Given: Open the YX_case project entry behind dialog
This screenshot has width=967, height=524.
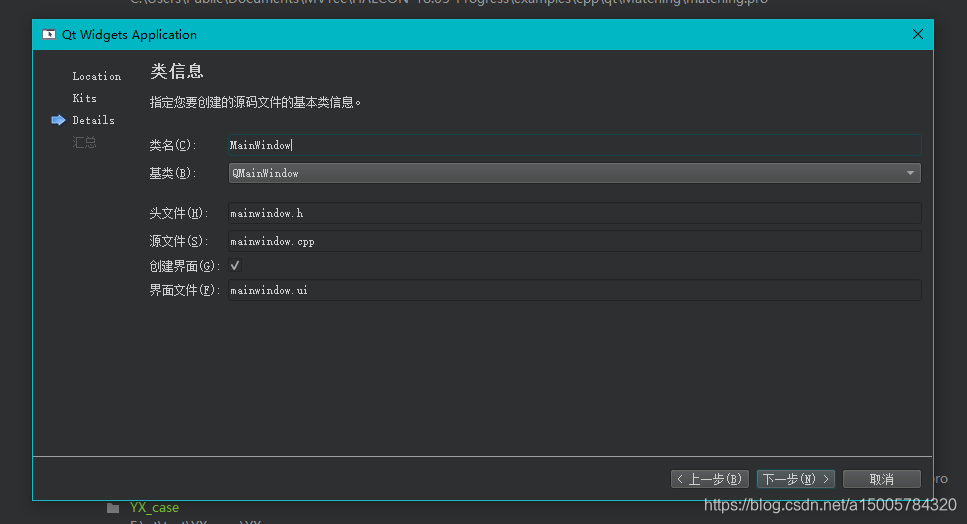Looking at the screenshot, I should pos(154,507).
